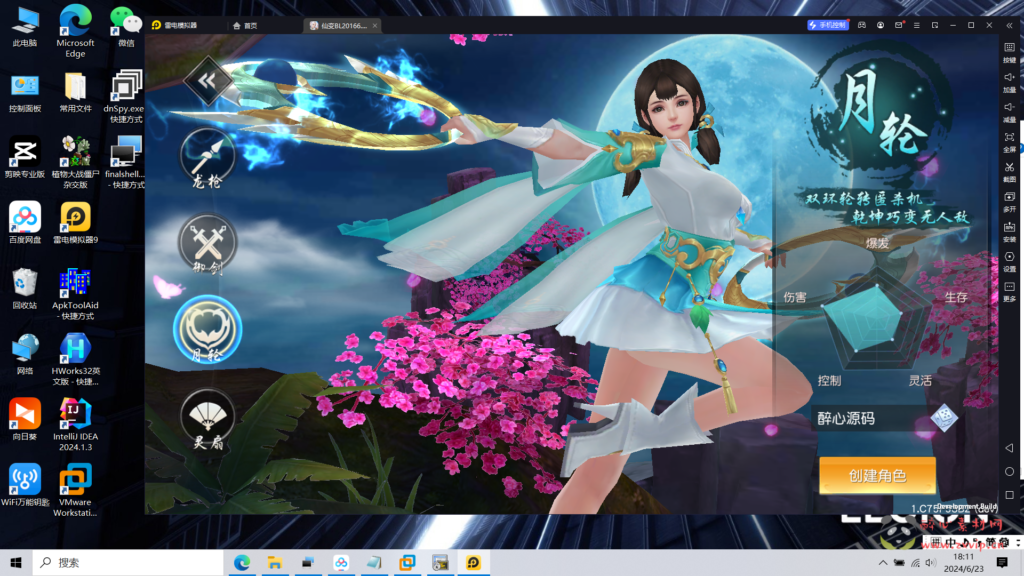Click the 截图 scissors screenshot icon
Image resolution: width=1024 pixels, height=576 pixels.
tap(1009, 167)
